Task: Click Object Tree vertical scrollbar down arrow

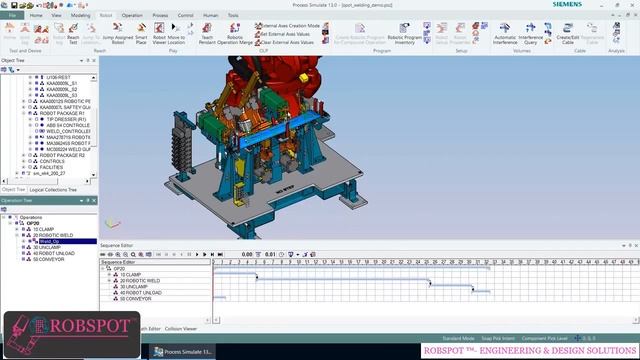Action: [x=94, y=175]
